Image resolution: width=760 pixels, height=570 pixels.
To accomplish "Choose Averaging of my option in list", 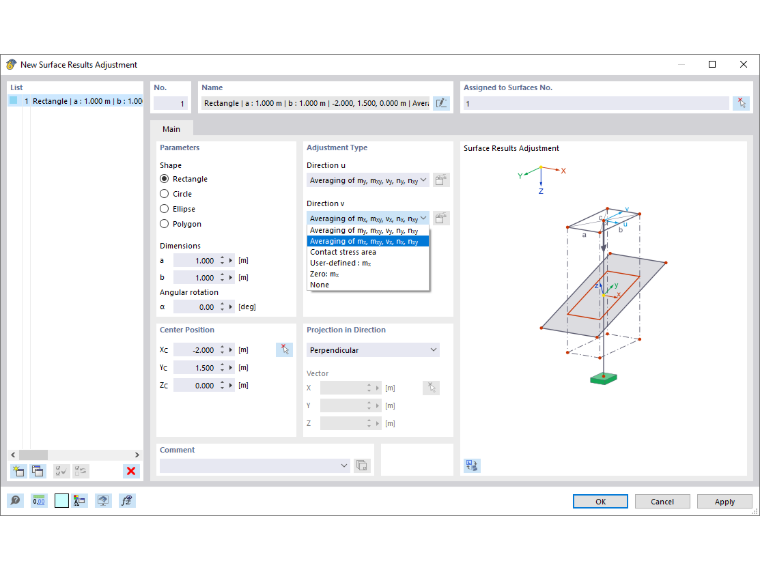I will [368, 230].
